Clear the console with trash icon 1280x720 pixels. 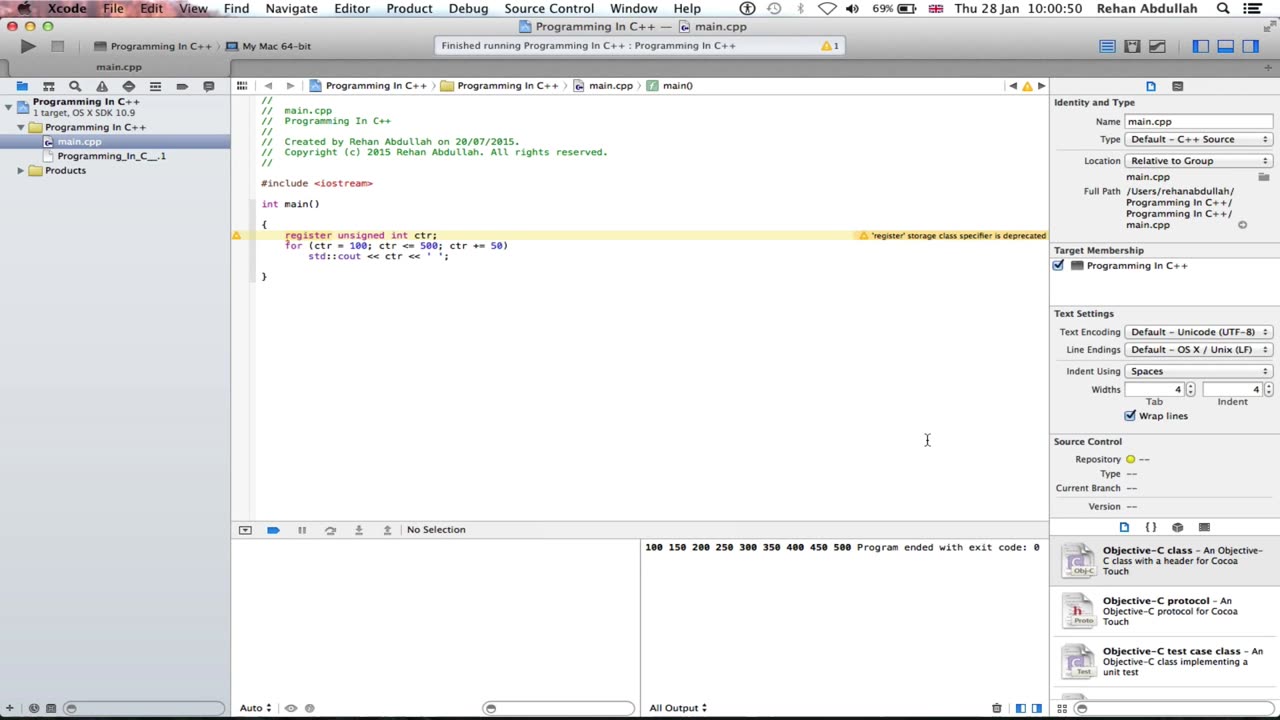996,708
